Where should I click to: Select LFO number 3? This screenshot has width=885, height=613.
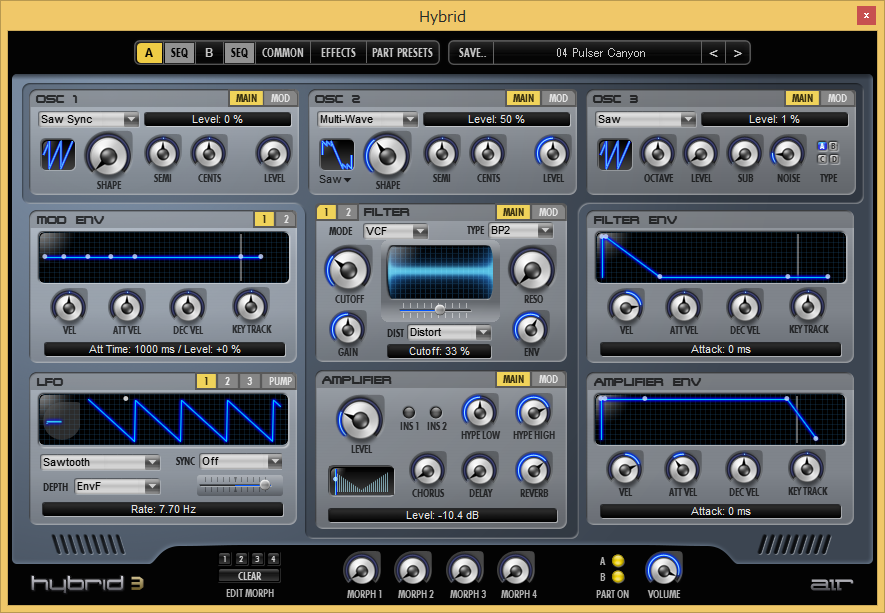[249, 381]
